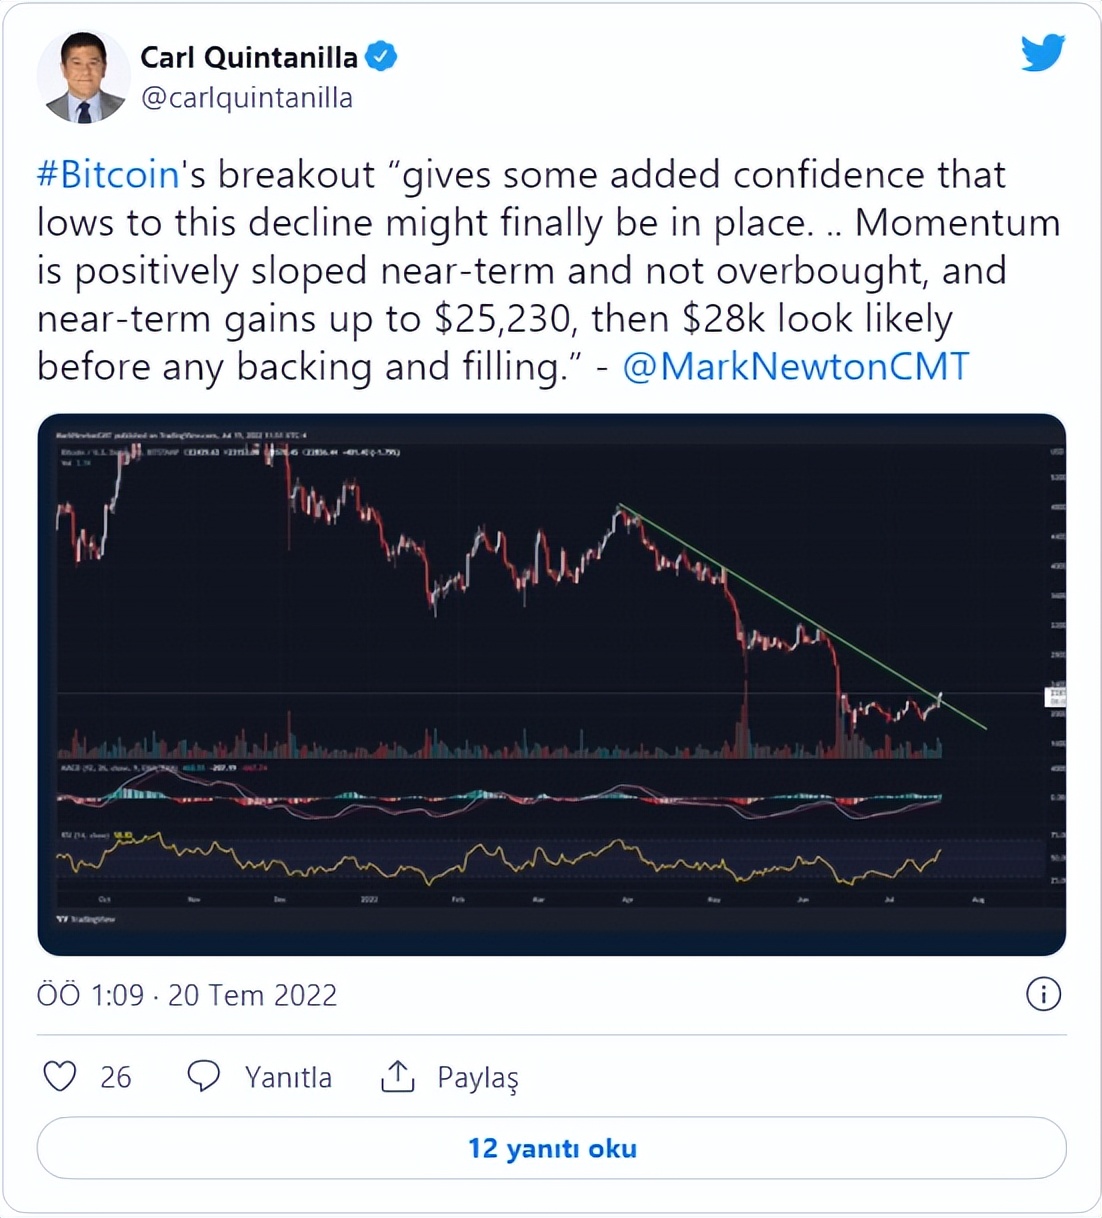Click the TradingView logo in the chart
Viewport: 1102px width, 1218px height.
86,918
